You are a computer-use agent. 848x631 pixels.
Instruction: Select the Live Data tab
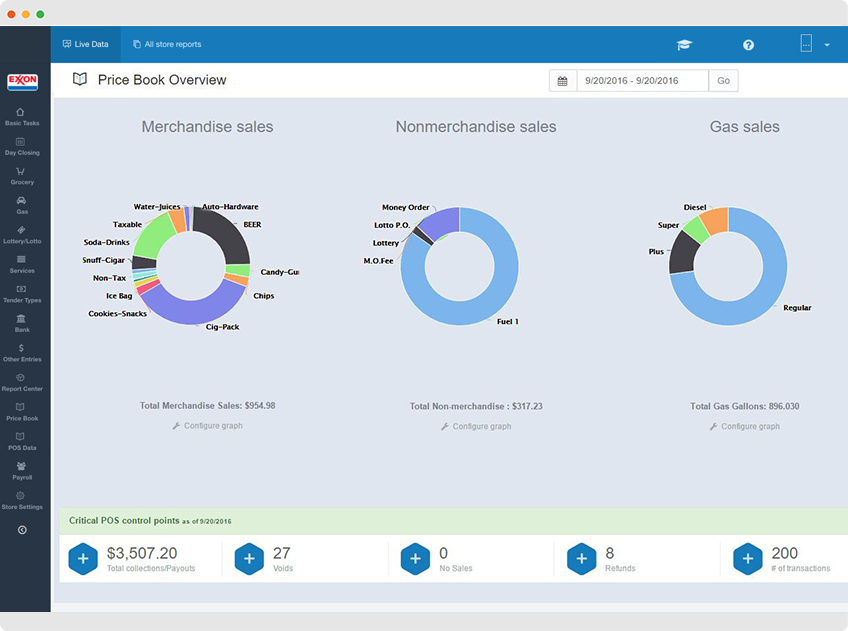click(x=85, y=44)
